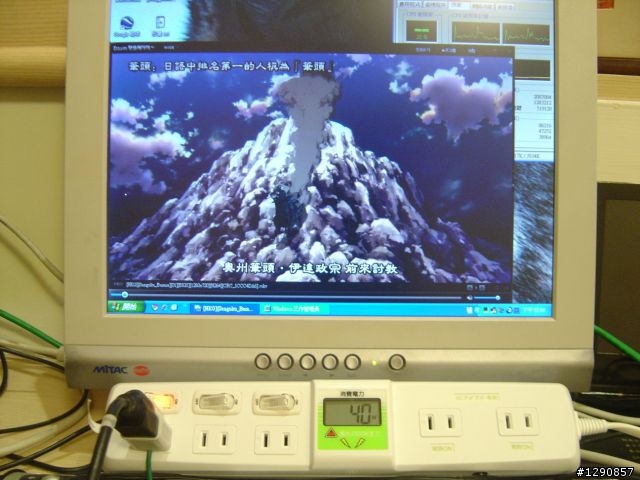Click the CPU usage gauge in Task Manager

tap(422, 31)
